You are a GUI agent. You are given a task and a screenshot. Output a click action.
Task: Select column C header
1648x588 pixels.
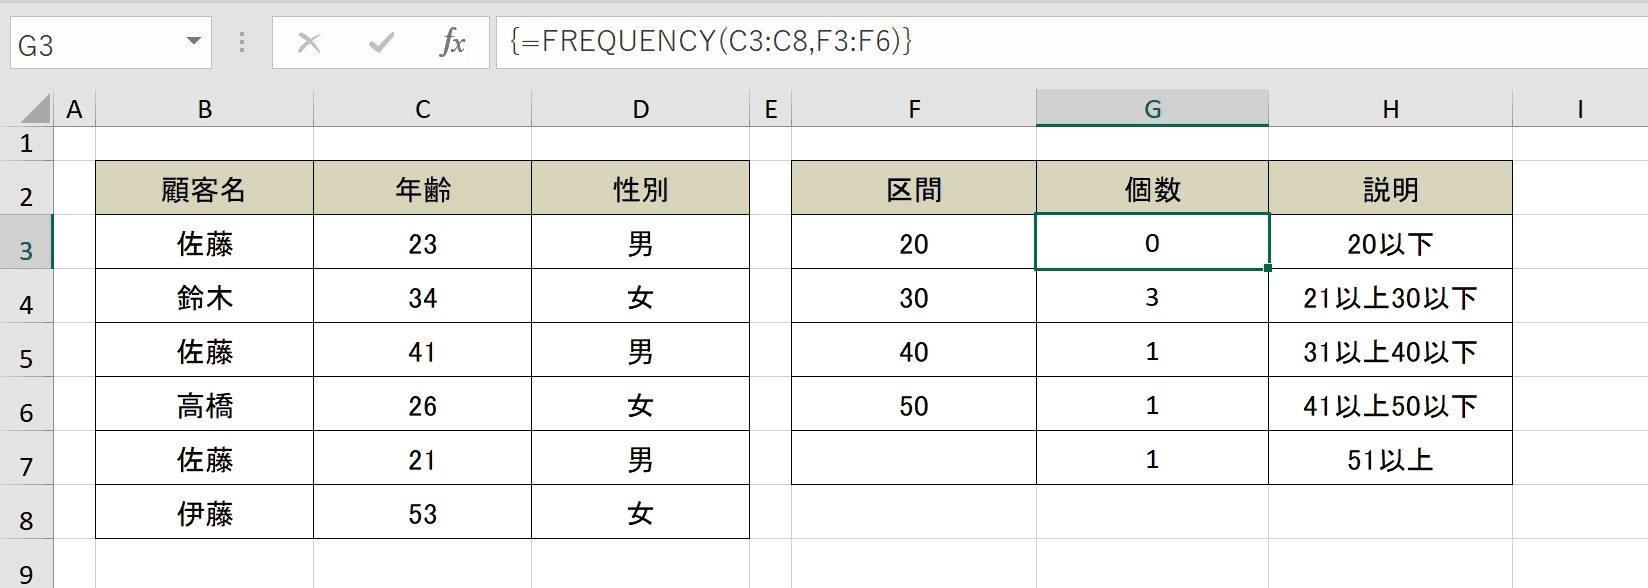tap(423, 109)
